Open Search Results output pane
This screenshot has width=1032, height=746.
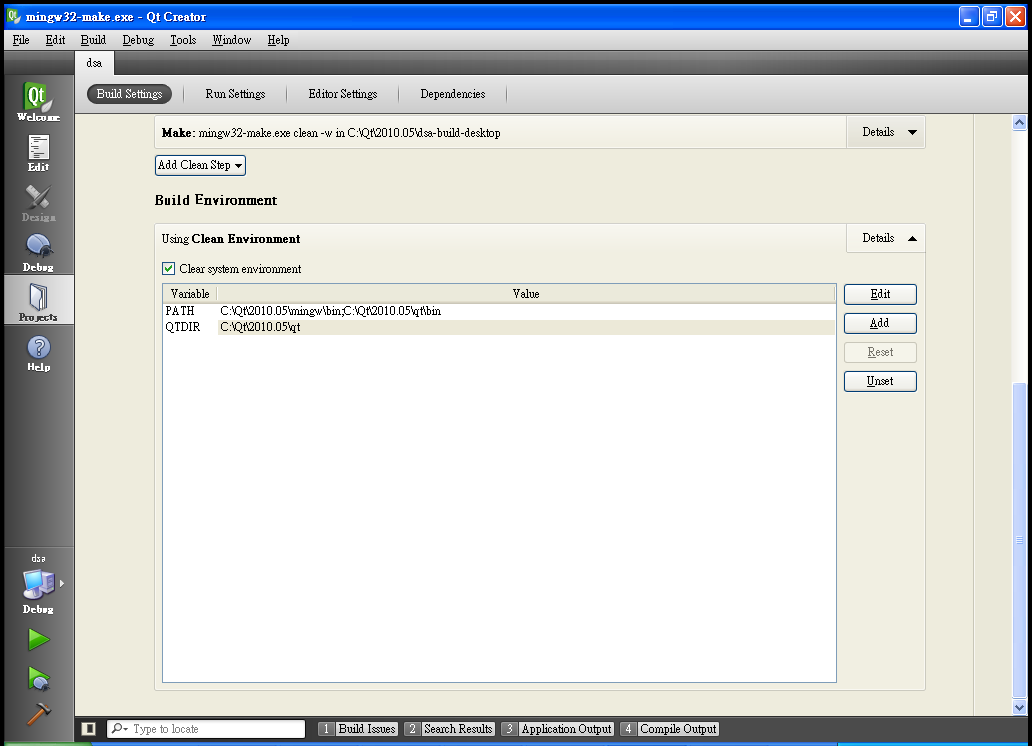point(450,729)
